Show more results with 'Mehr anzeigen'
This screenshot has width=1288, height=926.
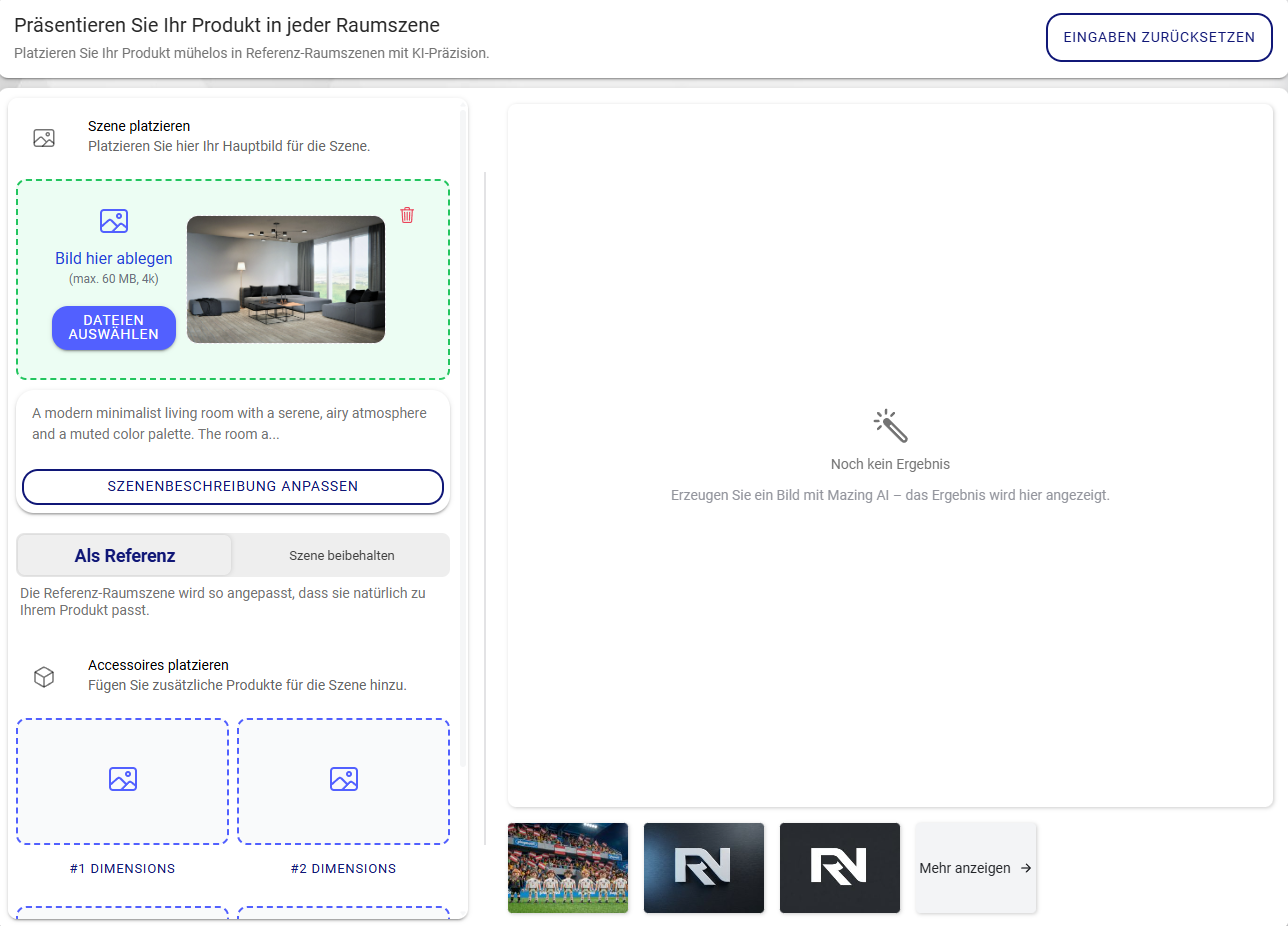click(x=965, y=868)
